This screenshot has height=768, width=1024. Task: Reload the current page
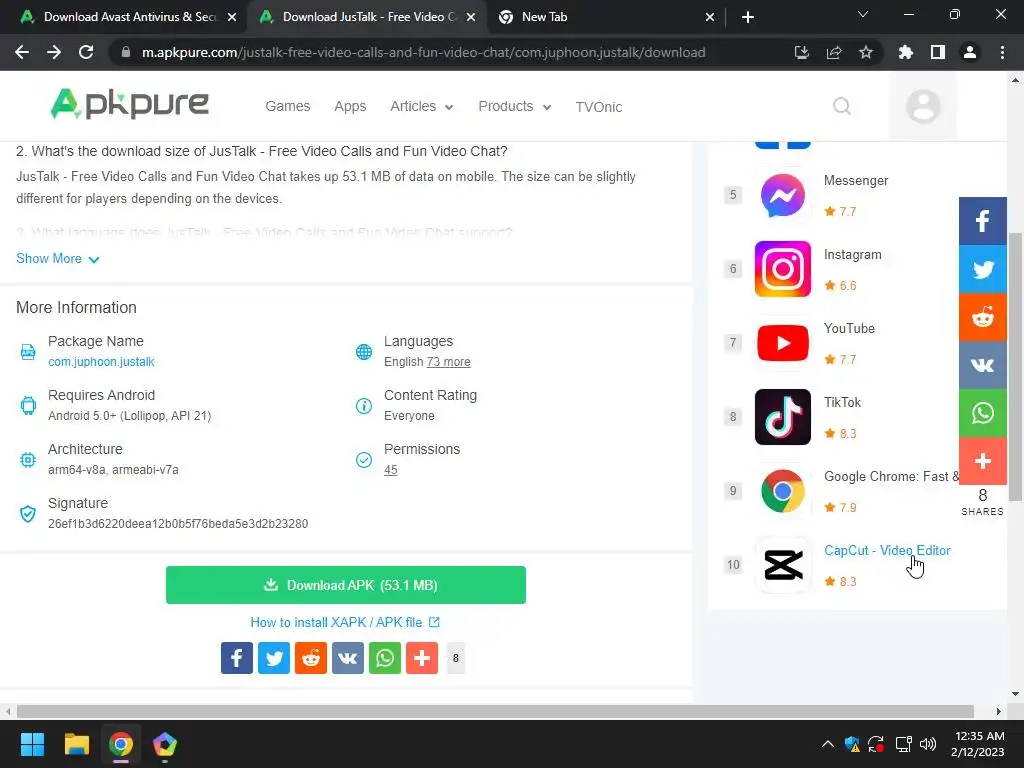(86, 52)
